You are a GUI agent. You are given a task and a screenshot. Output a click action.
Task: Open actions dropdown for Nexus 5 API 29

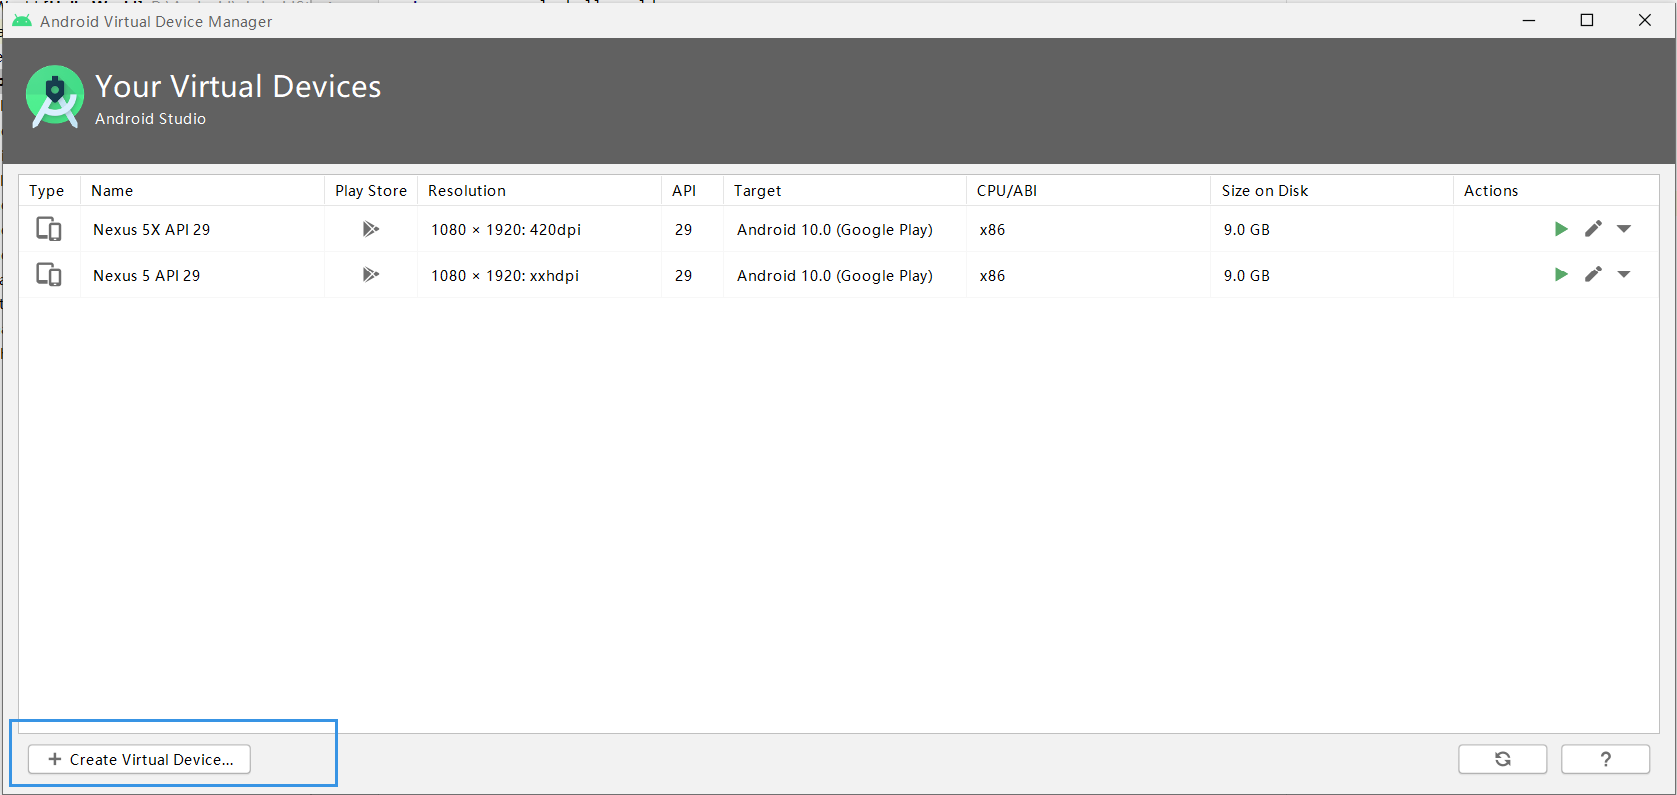point(1624,274)
